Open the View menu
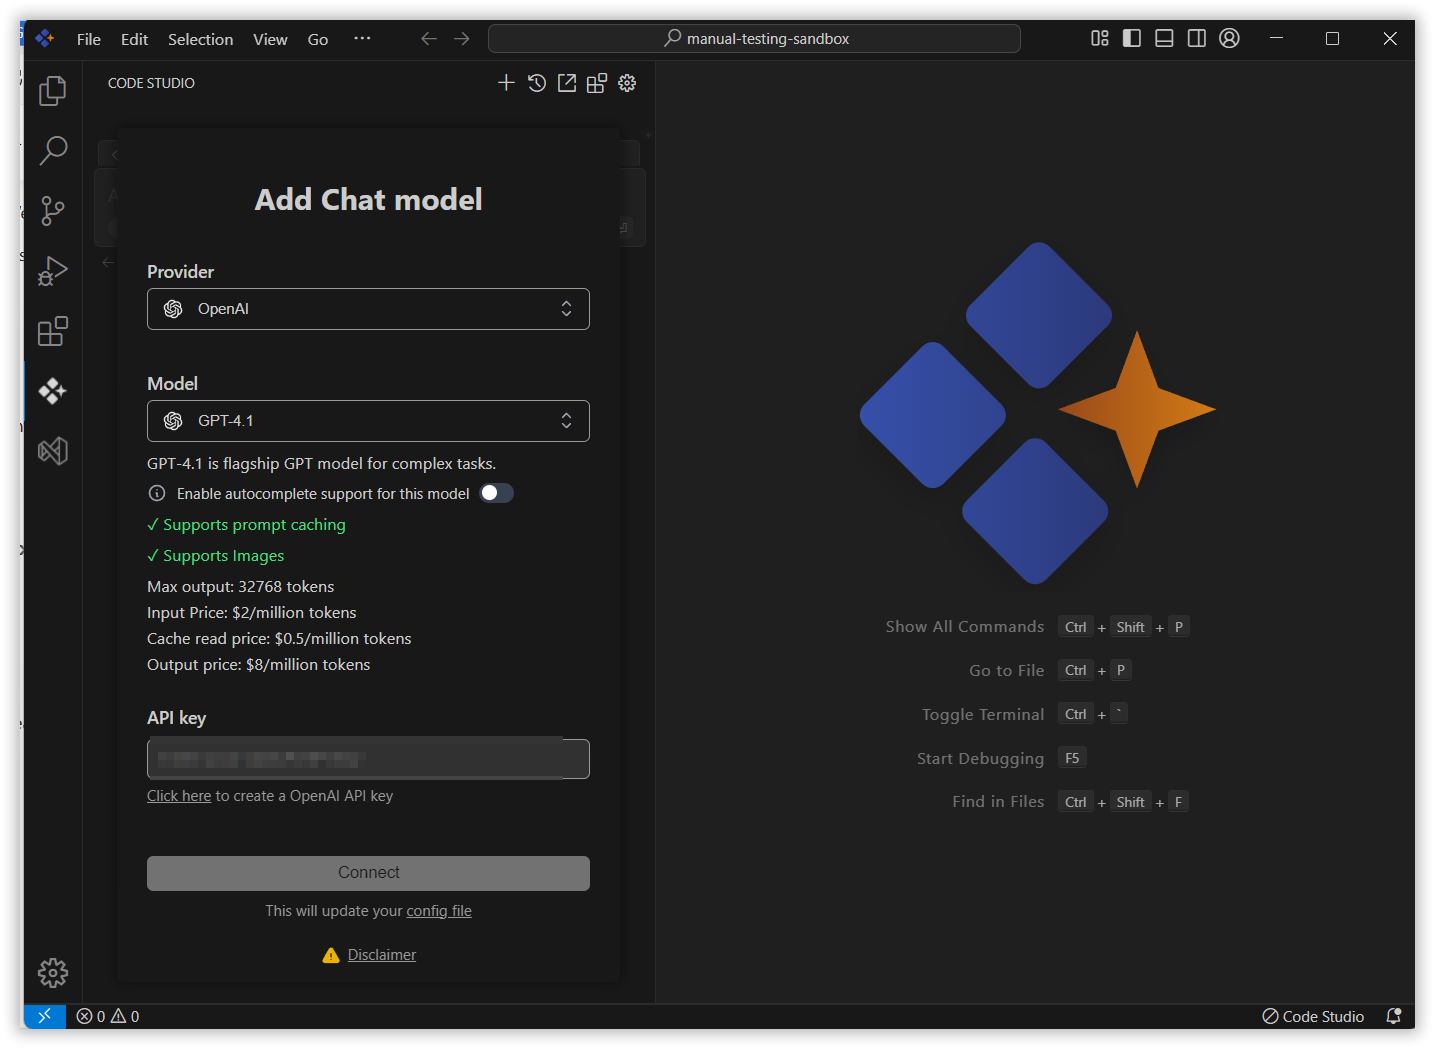 (270, 39)
